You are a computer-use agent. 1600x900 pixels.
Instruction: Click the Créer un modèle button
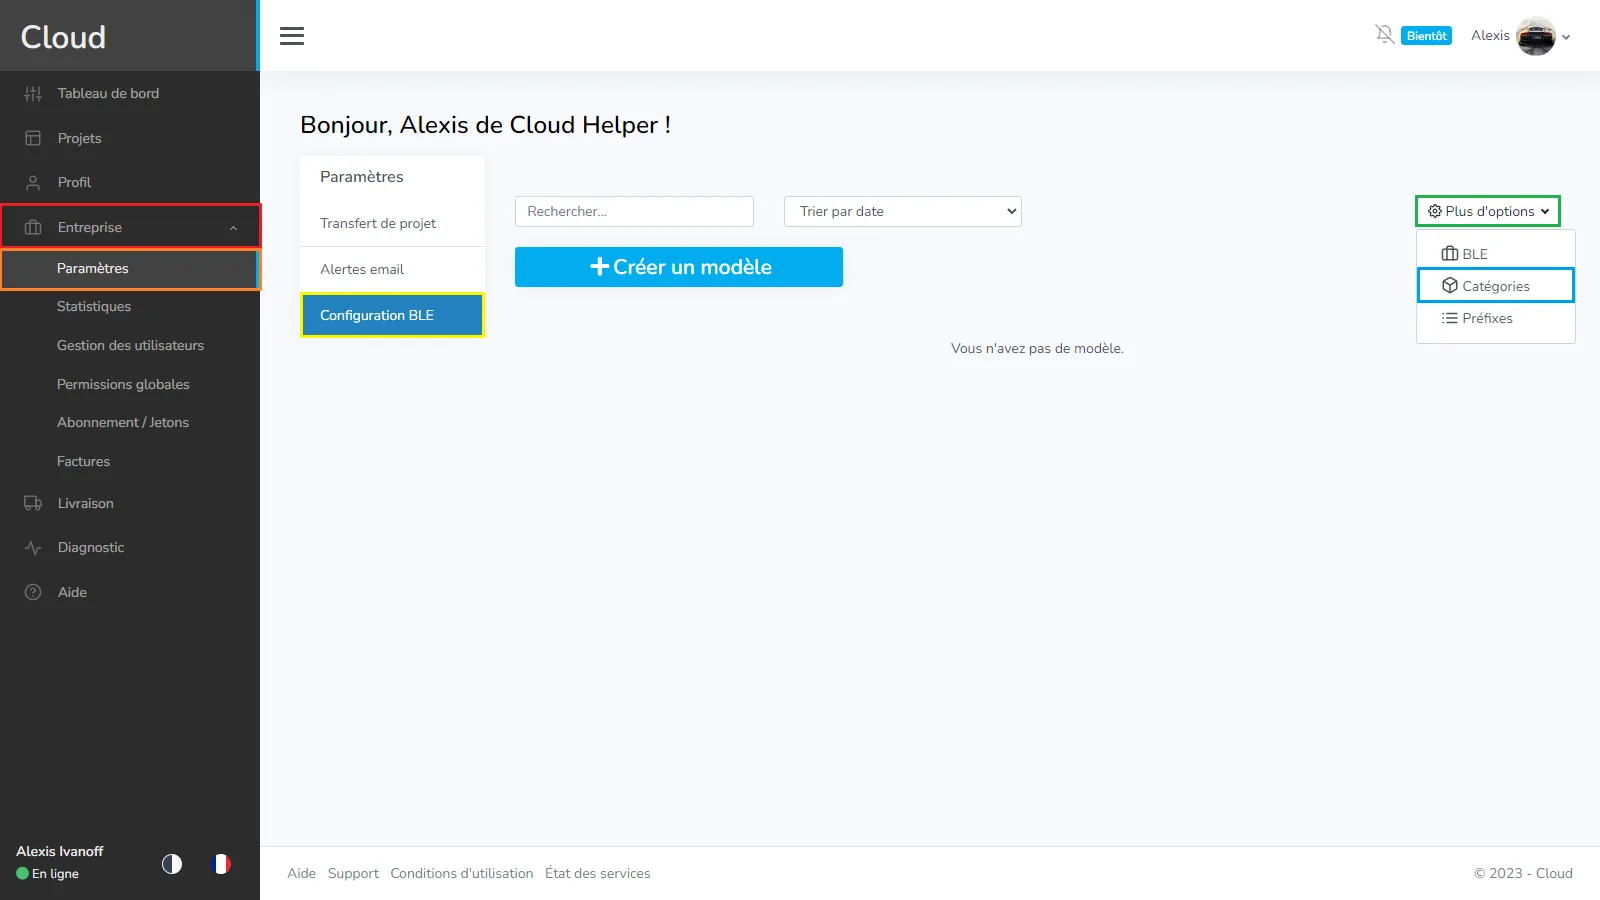[x=678, y=267]
